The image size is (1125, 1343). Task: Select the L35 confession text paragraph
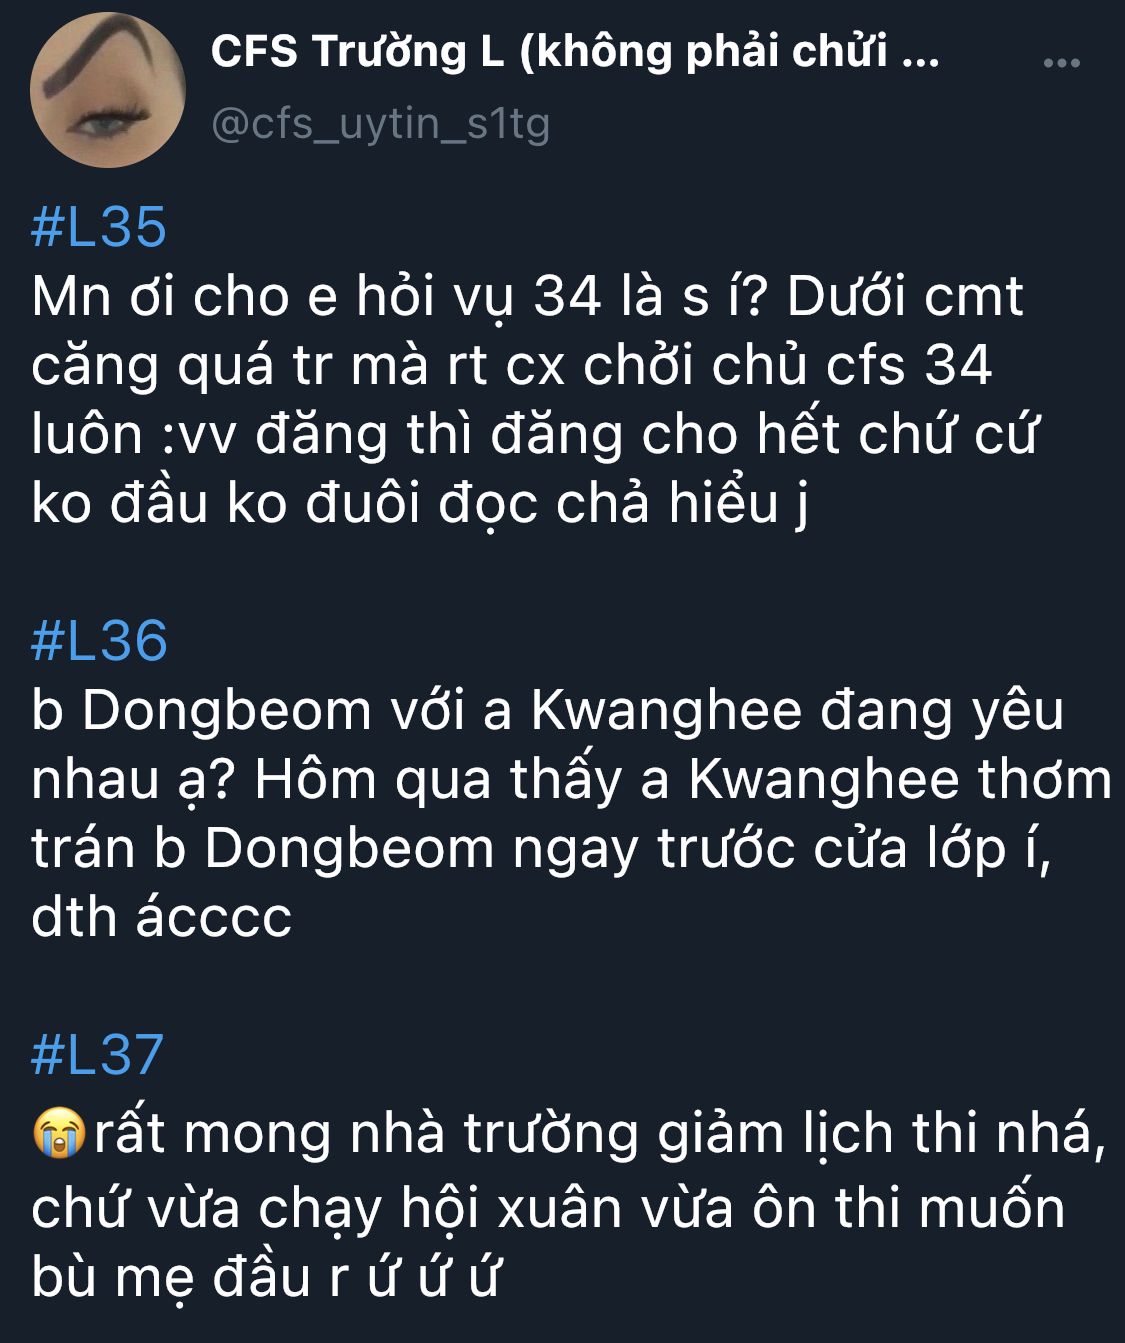pos(535,400)
